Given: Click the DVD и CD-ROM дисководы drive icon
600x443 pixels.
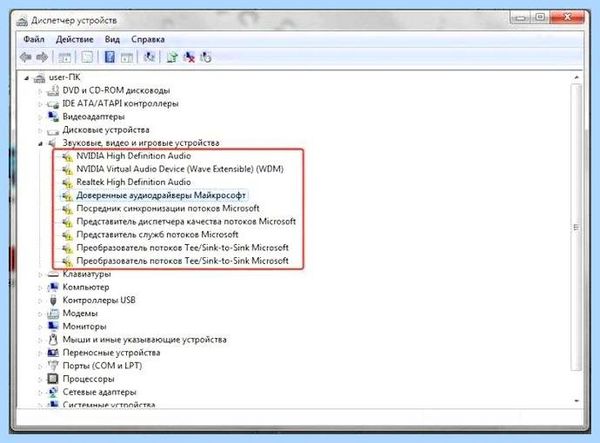Looking at the screenshot, I should click(53, 91).
